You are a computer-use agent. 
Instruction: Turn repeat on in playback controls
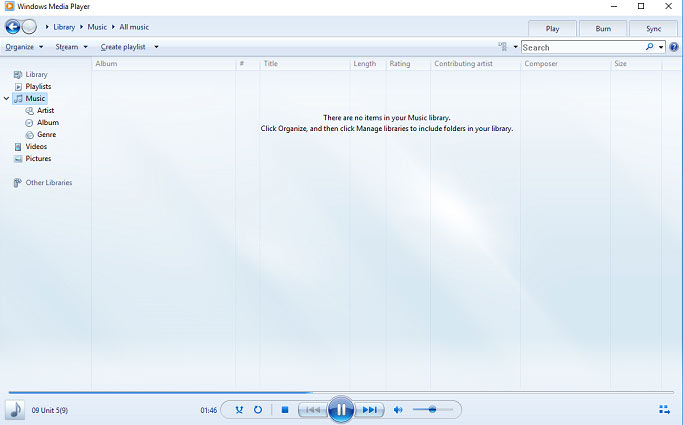pos(258,410)
